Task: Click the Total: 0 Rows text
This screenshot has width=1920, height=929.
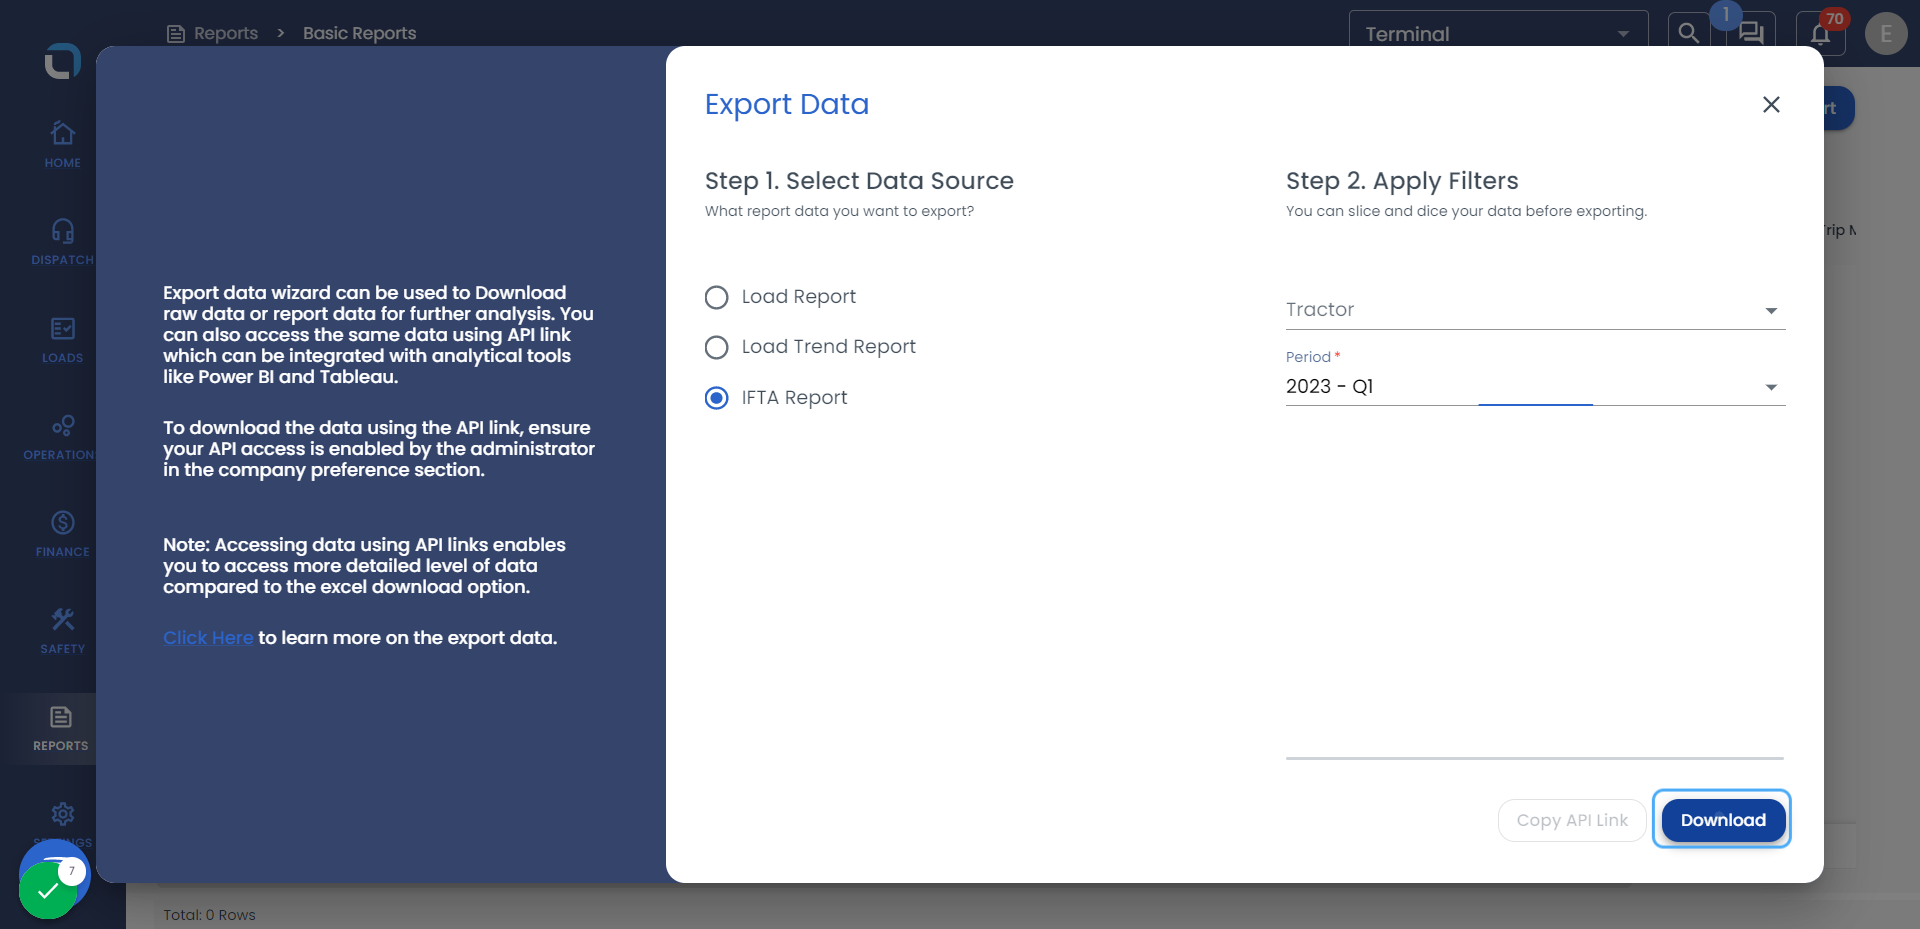Action: tap(209, 915)
